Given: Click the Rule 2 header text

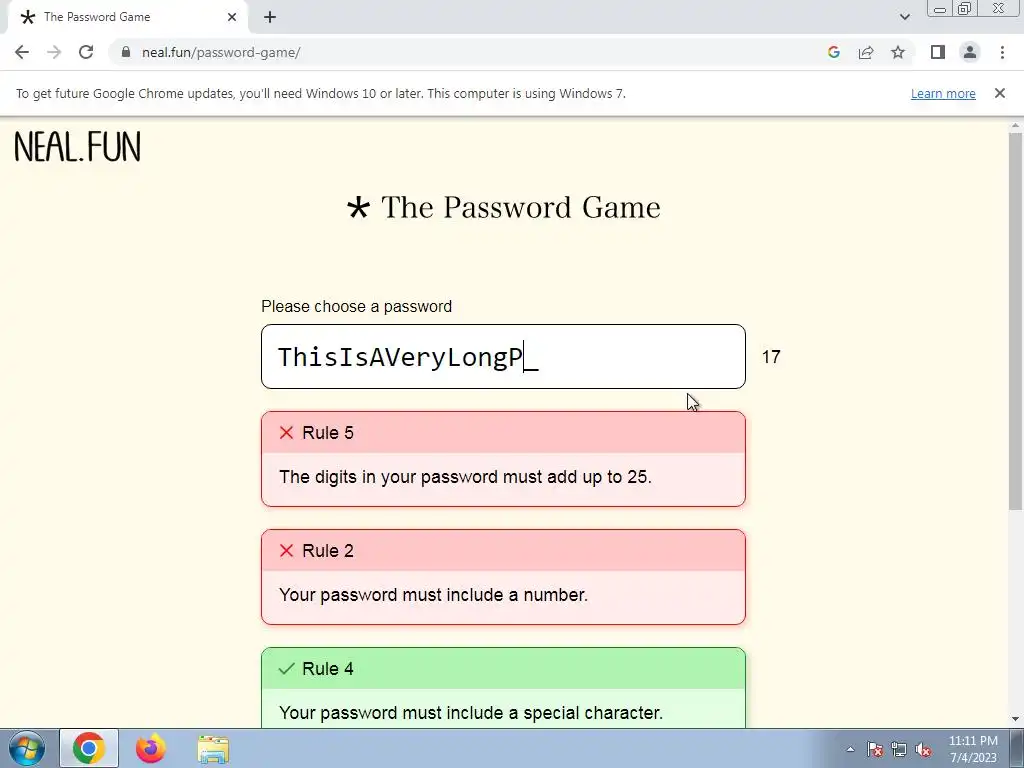Looking at the screenshot, I should 328,551.
